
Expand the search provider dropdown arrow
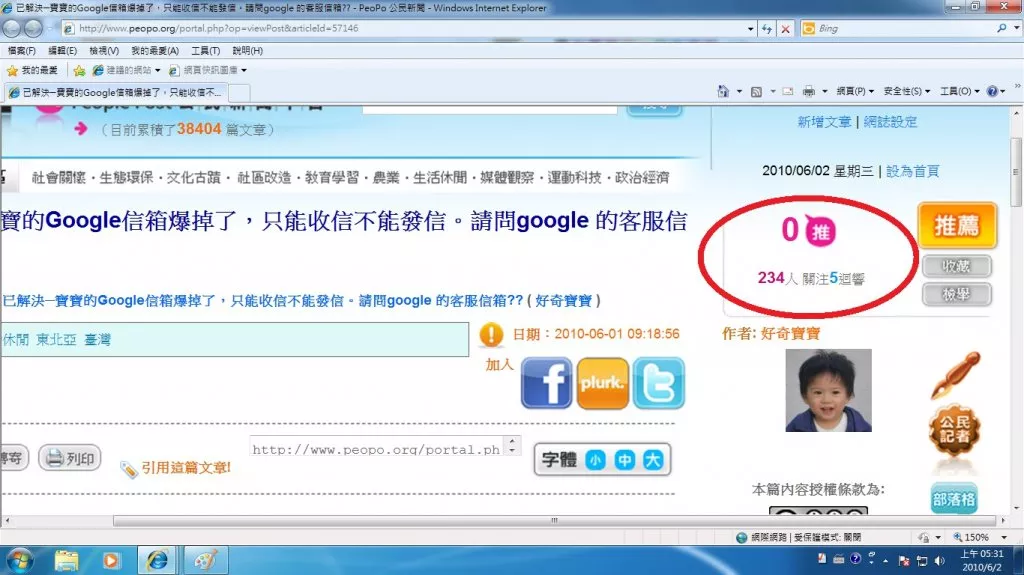1017,29
